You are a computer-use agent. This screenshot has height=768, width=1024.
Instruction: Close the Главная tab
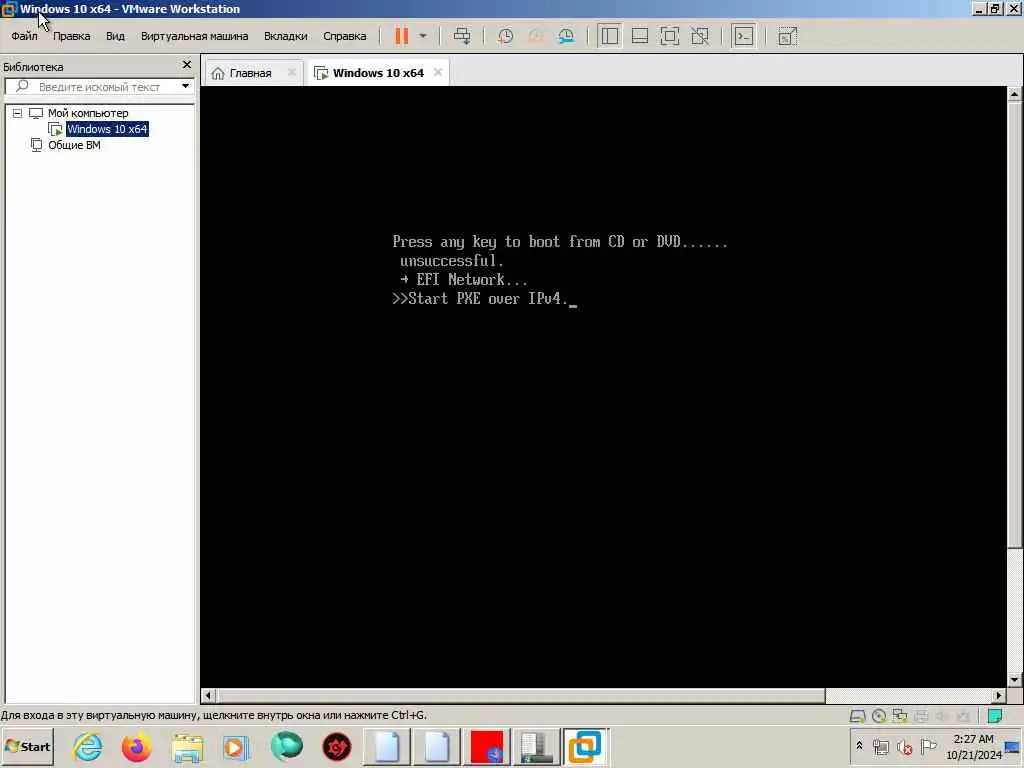tap(292, 72)
